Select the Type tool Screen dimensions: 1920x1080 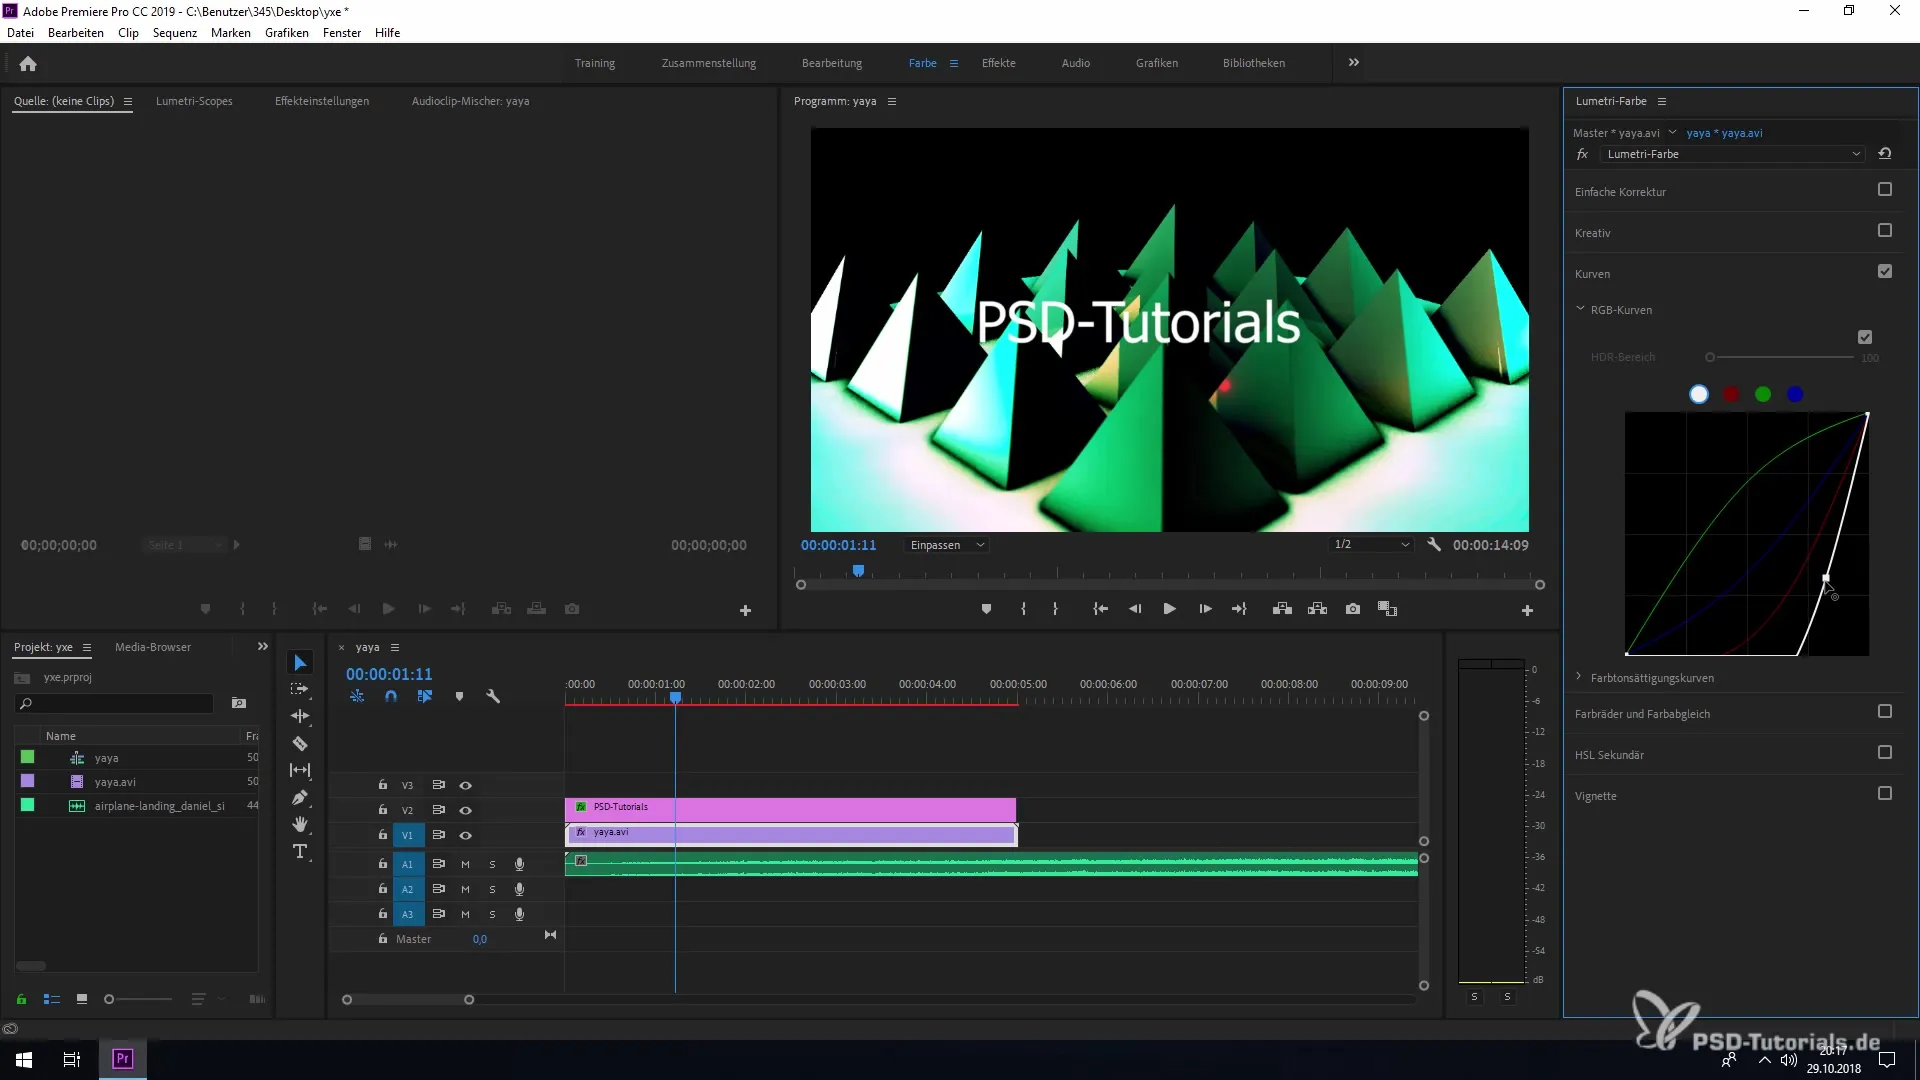(300, 851)
